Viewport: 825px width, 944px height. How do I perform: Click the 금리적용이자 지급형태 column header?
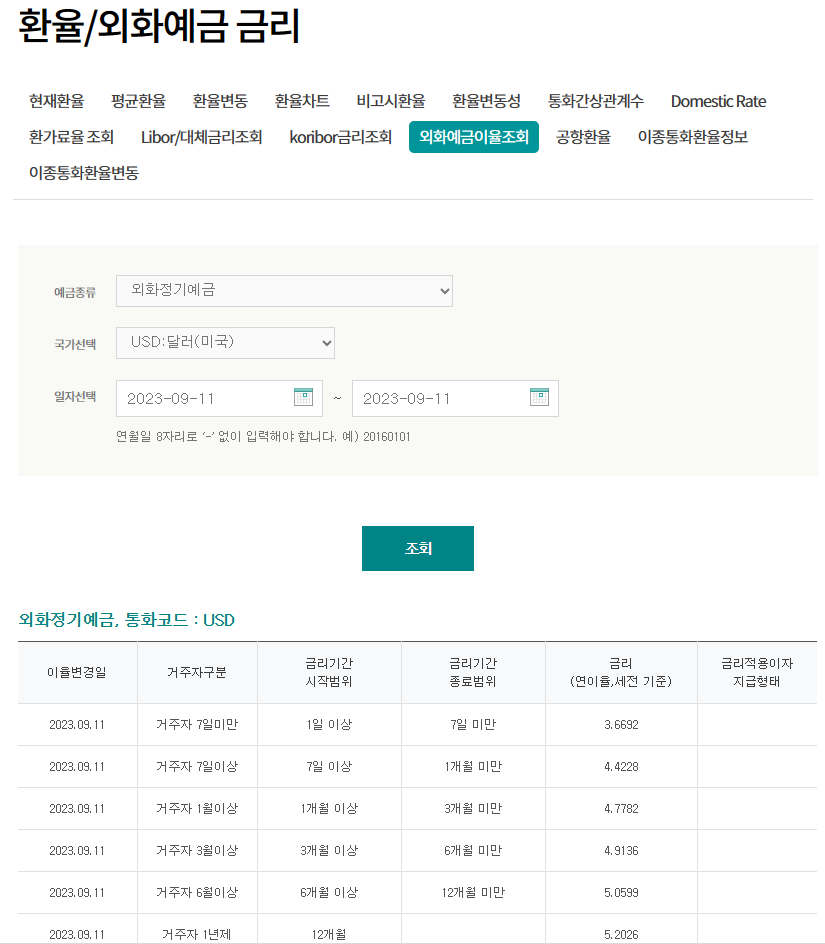pyautogui.click(x=757, y=672)
